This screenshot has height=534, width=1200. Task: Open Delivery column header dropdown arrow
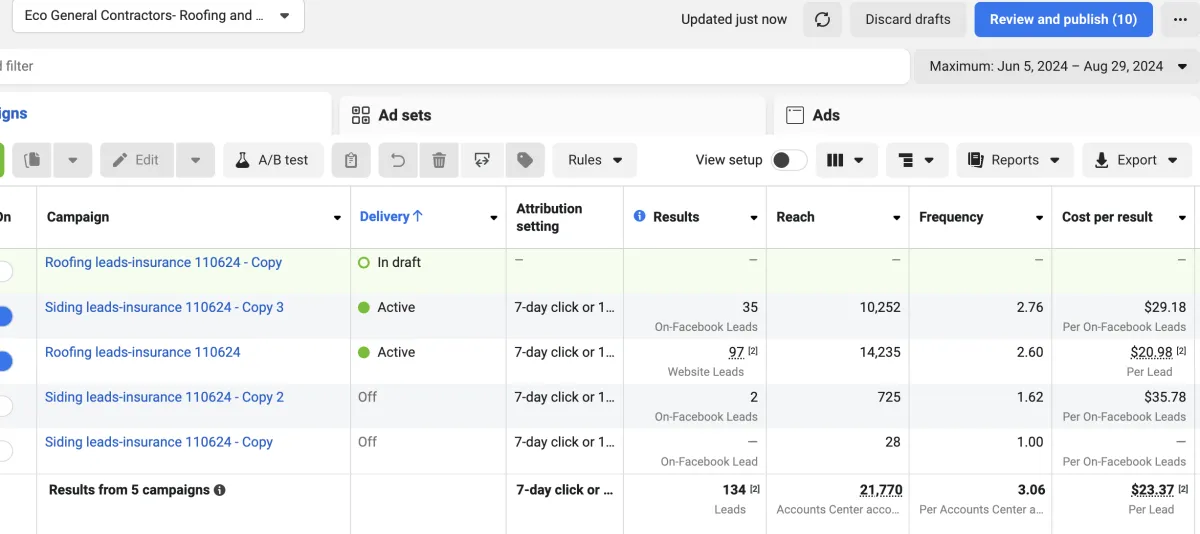494,218
